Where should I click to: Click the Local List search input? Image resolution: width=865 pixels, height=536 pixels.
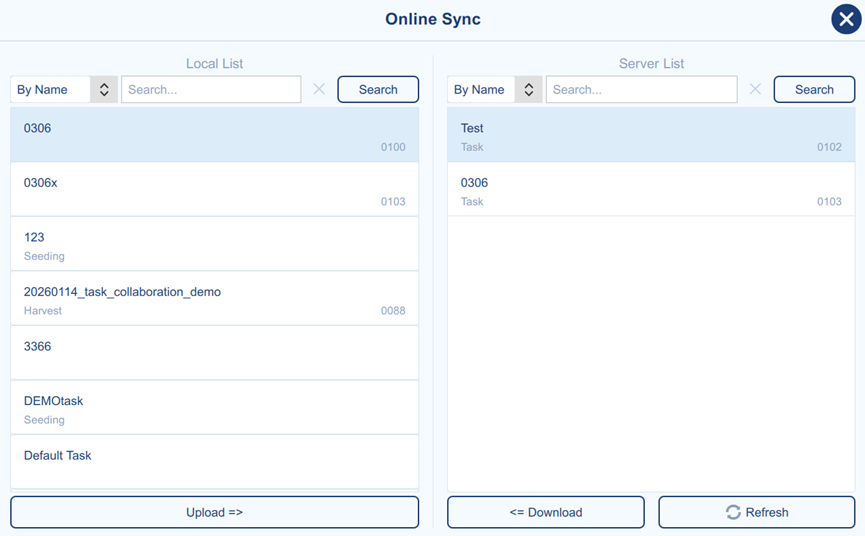point(211,89)
